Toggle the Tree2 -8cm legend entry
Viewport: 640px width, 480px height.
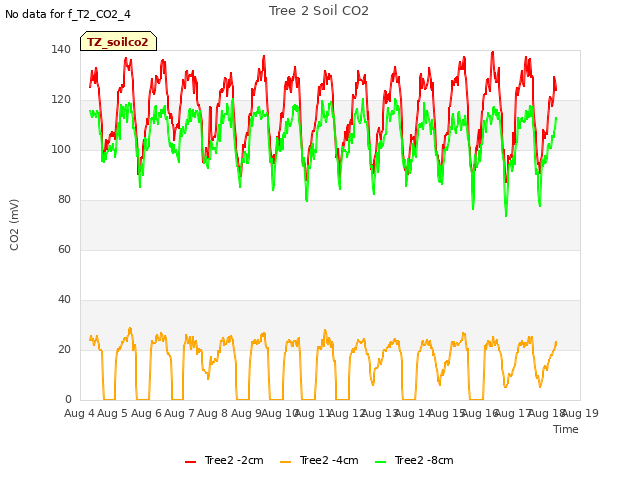coord(414,460)
